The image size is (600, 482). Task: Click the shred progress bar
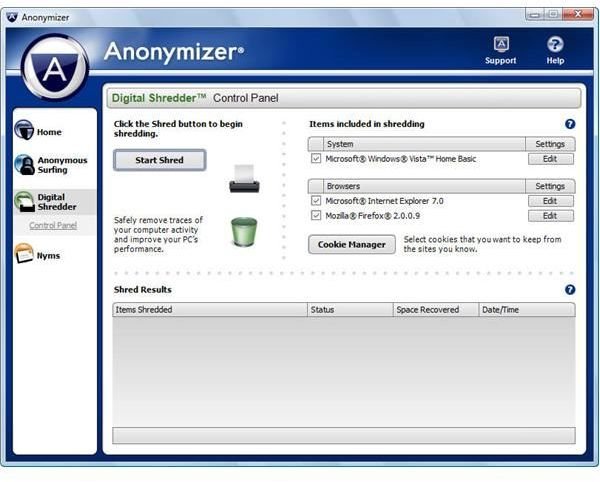click(x=344, y=435)
